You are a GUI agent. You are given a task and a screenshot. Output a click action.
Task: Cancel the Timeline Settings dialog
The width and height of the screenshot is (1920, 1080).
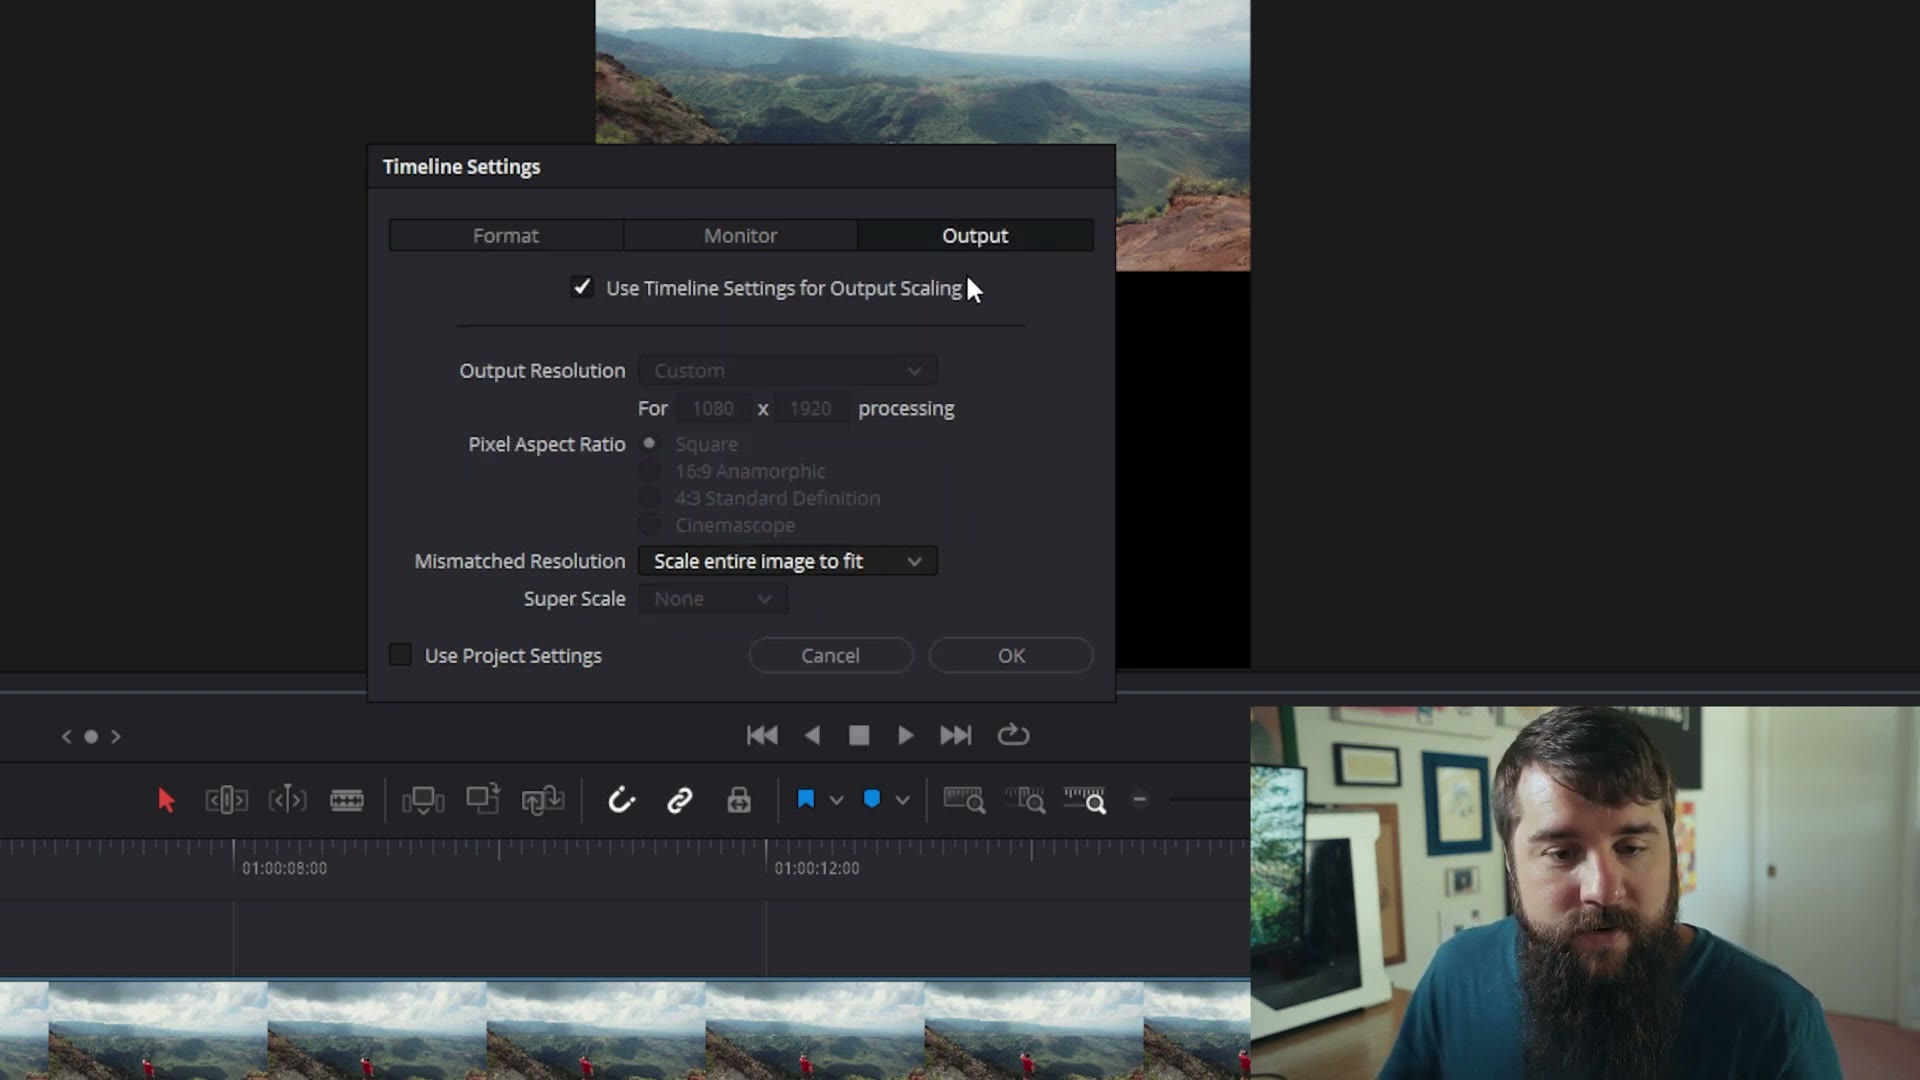point(830,655)
